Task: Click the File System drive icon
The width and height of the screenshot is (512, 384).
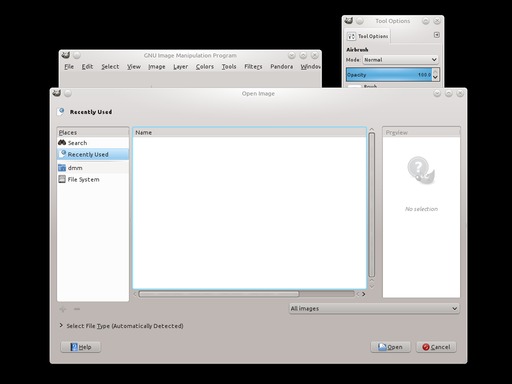Action: [x=62, y=179]
